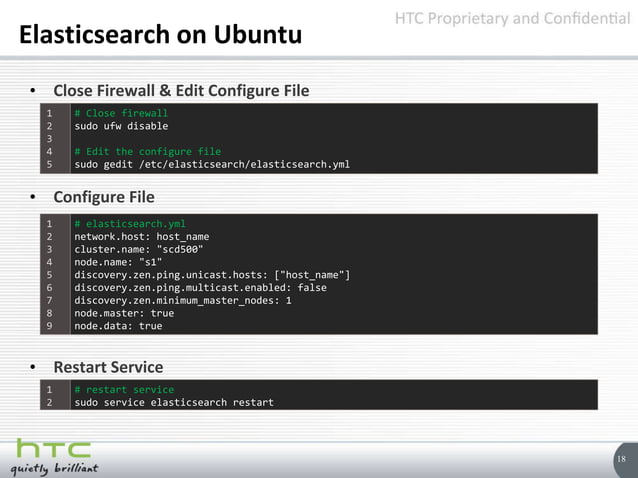
Task: Click the "node.master: true" line
Action: (124, 313)
